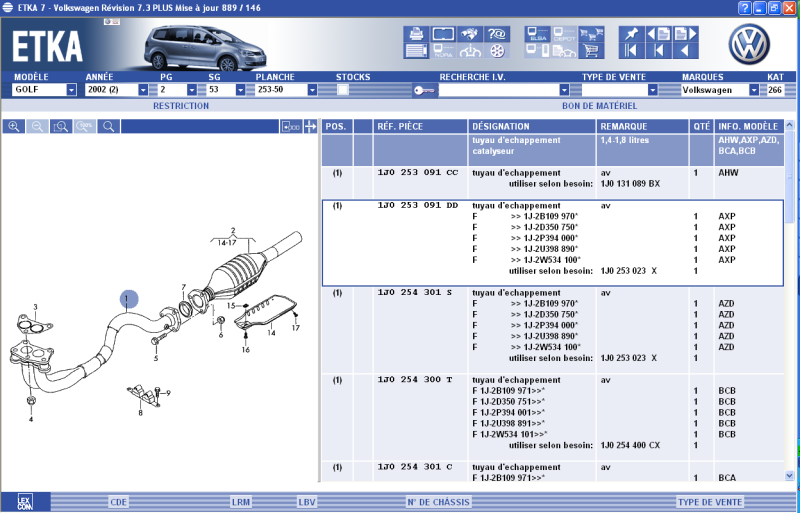Click the highlighted position 1 diagram marker
This screenshot has height=513, width=800.
[x=129, y=299]
